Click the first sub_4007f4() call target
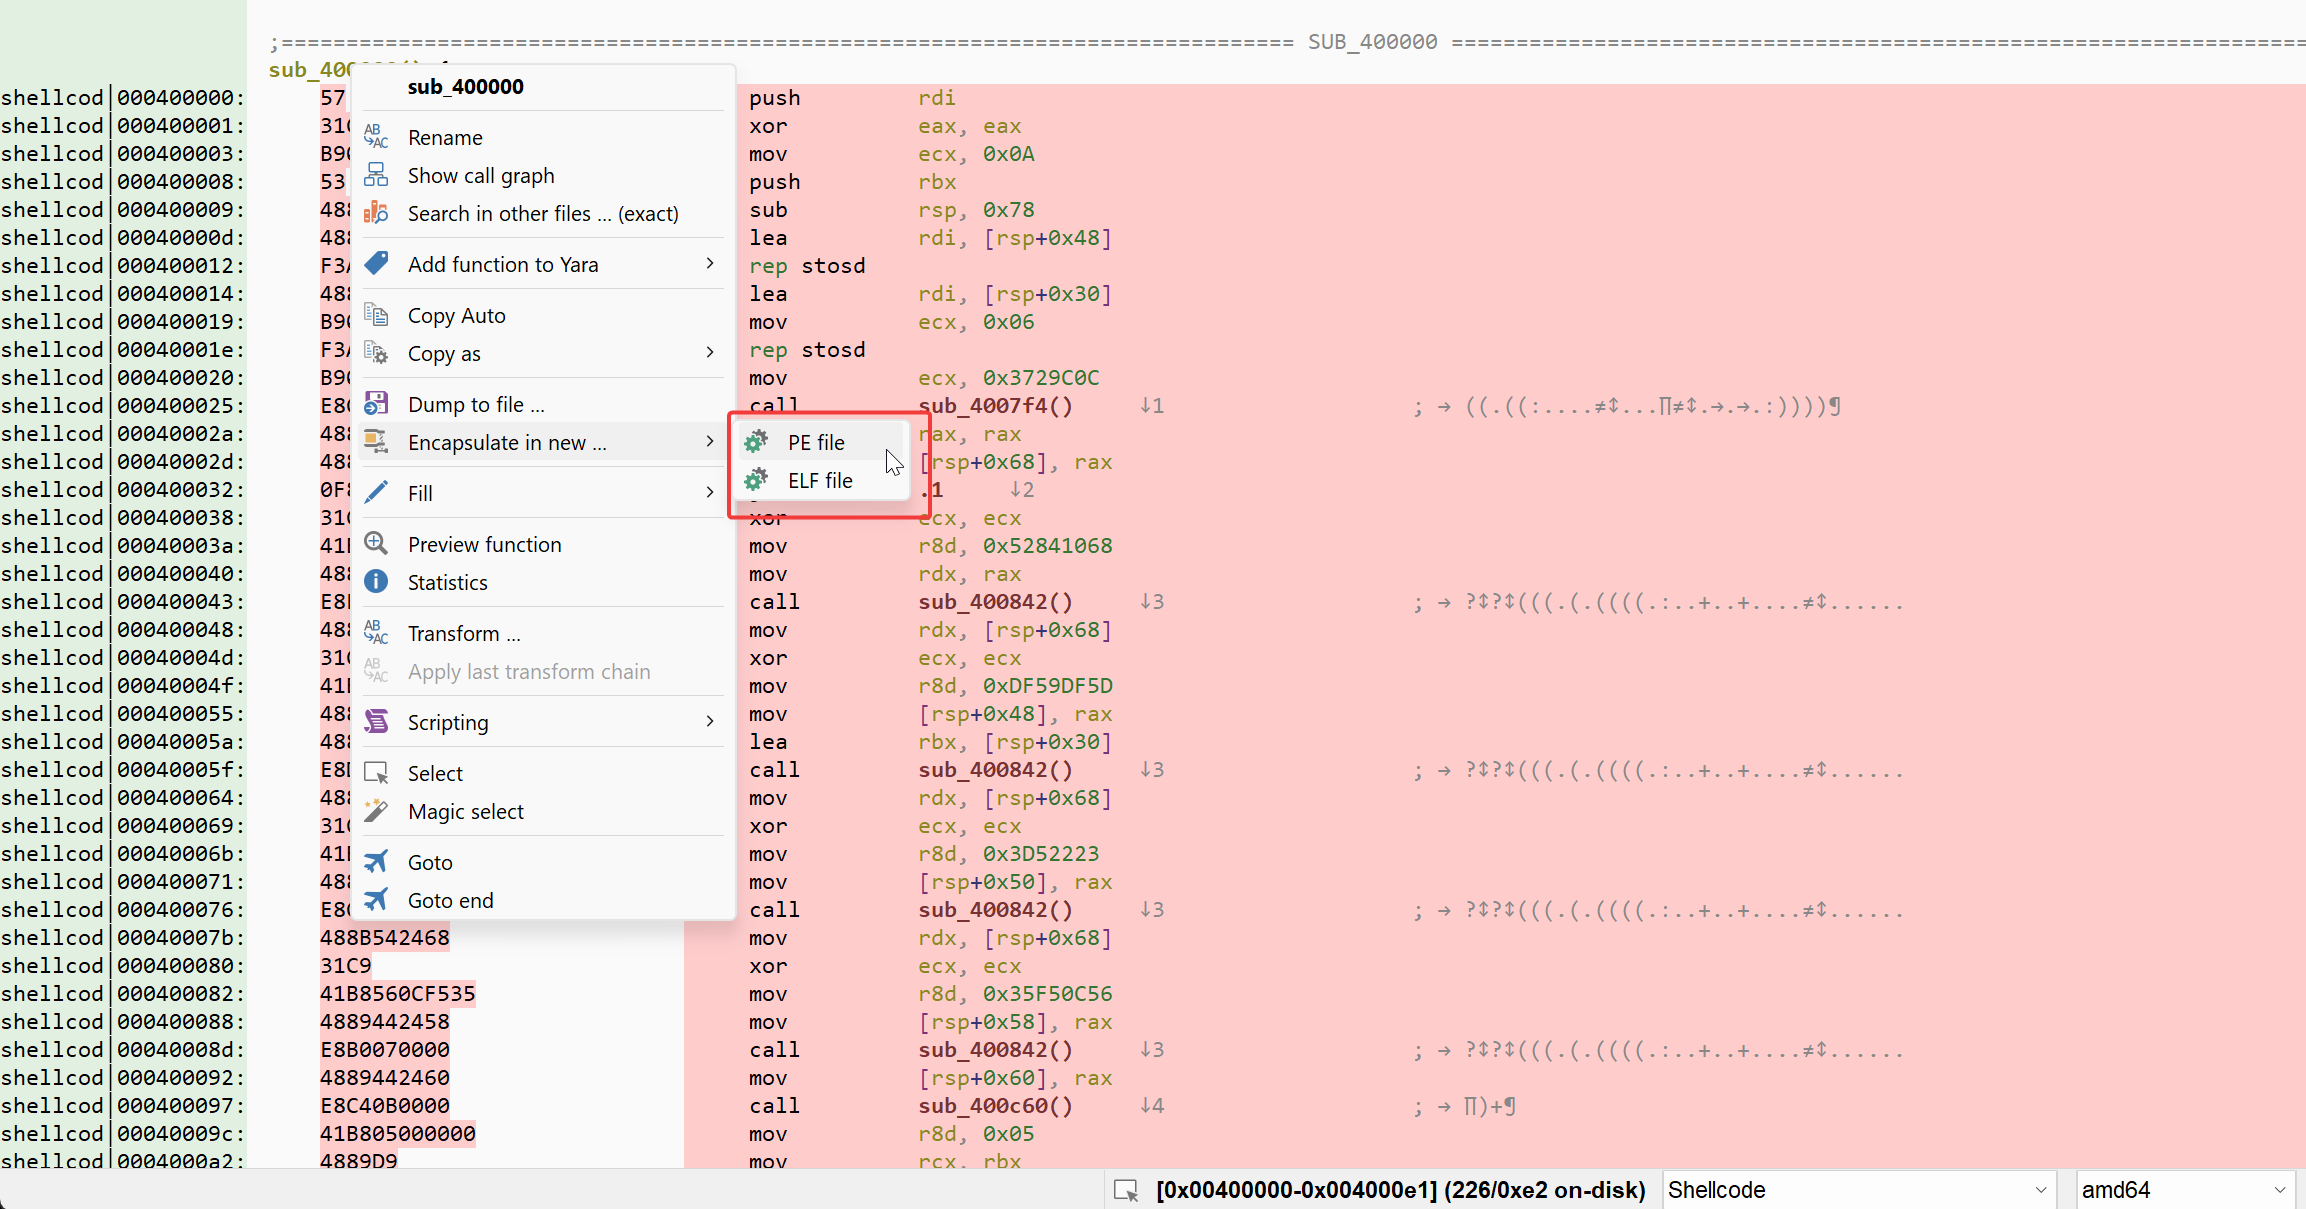Screen dimensions: 2306x1209 (x=995, y=406)
